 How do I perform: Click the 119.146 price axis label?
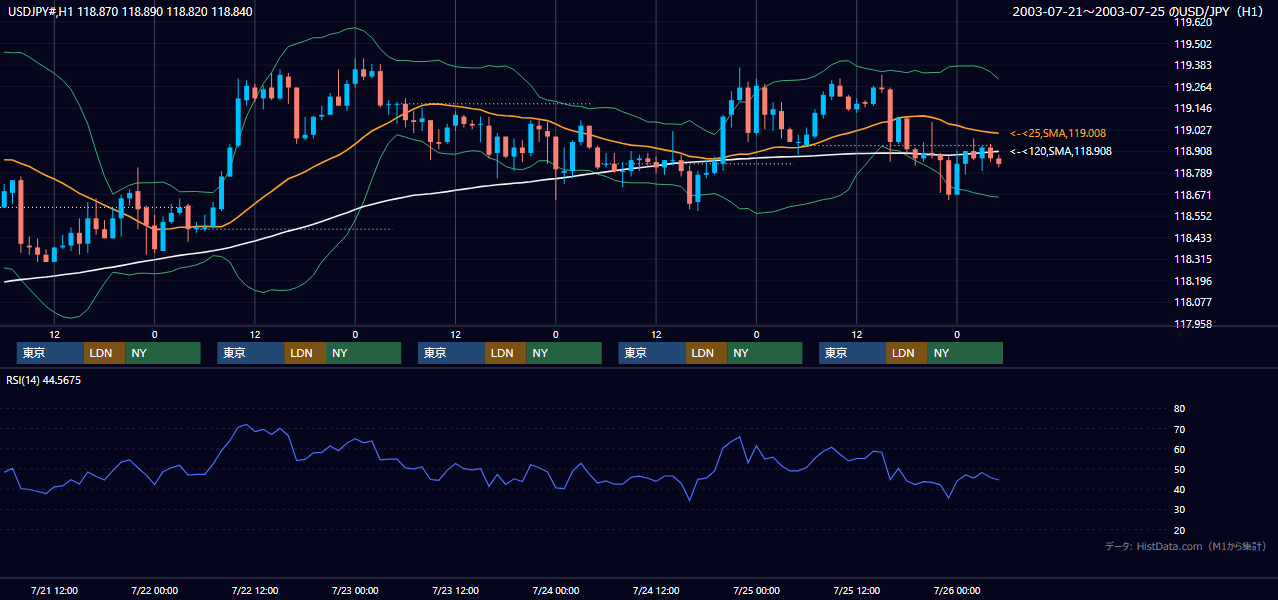(x=1193, y=108)
